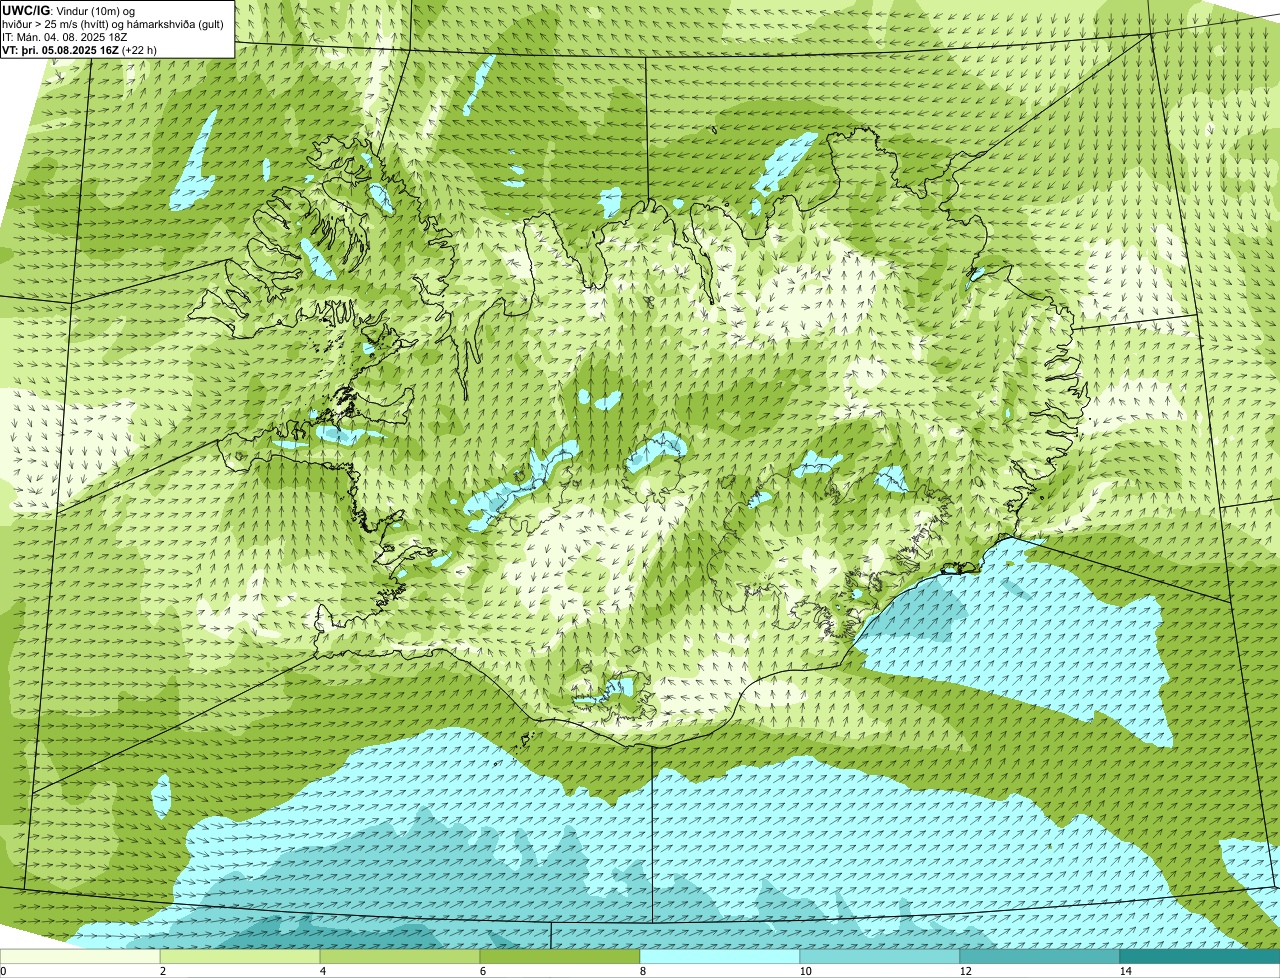
Task: Click the olive green 6–8 m/s colour bar segment
Action: 560,957
